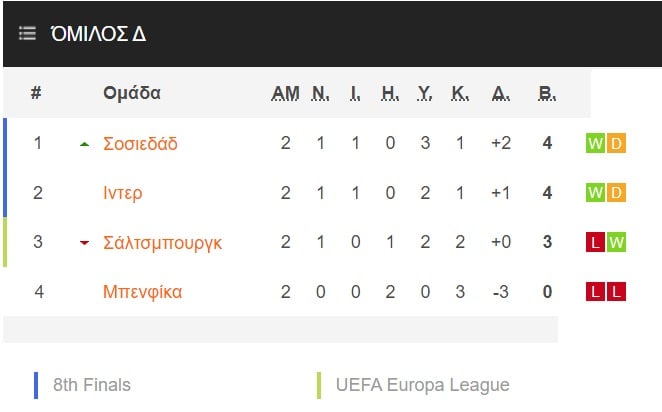Open the Μπενφίκα team page
Screen dimensions: 662x412
coord(143,292)
